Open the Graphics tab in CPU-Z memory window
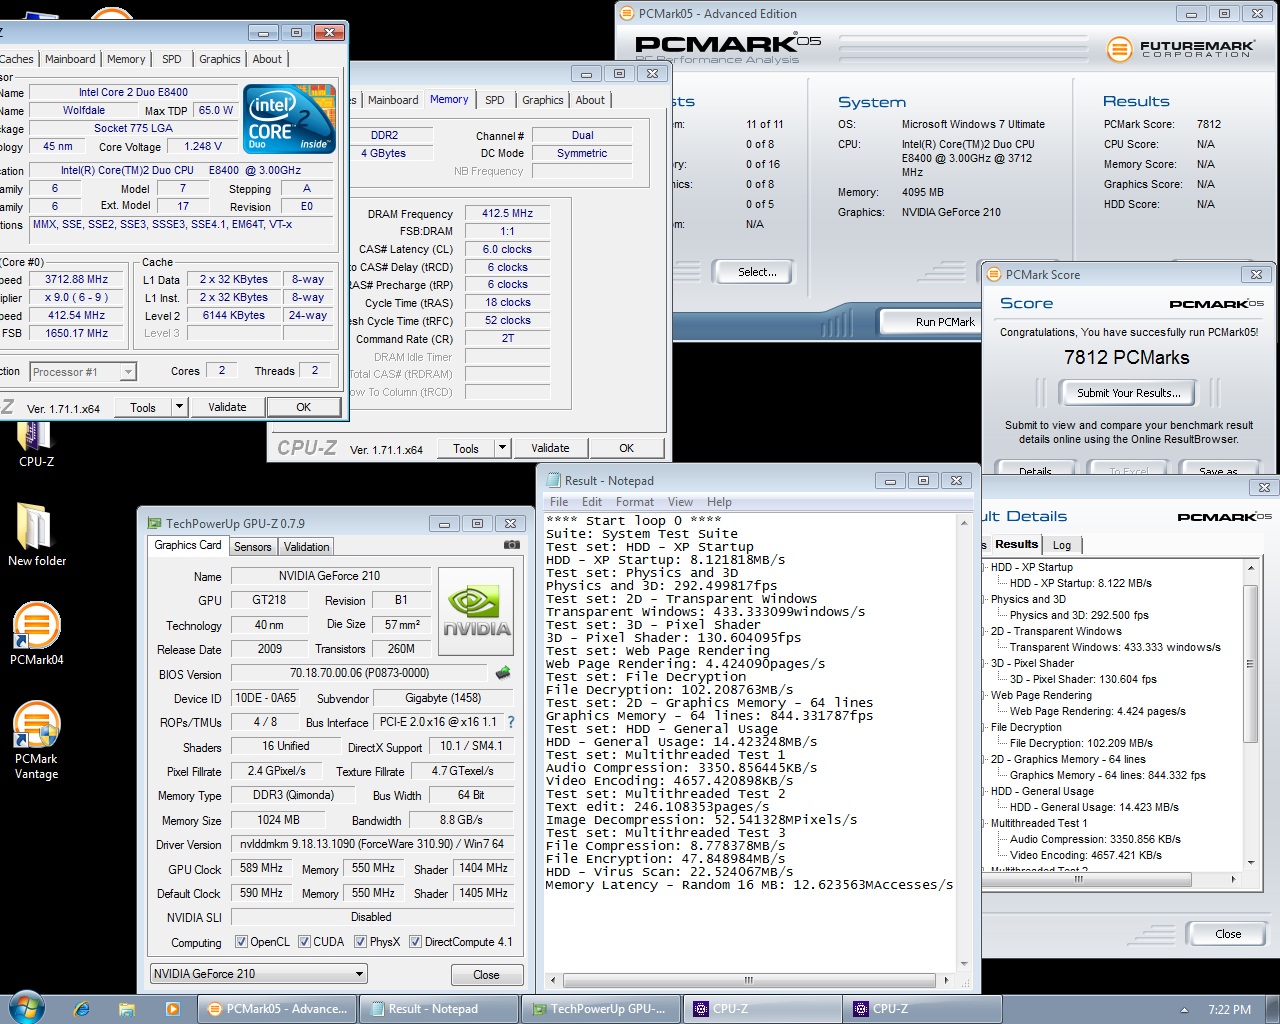Screen dimensions: 1280x1024 click(x=542, y=100)
